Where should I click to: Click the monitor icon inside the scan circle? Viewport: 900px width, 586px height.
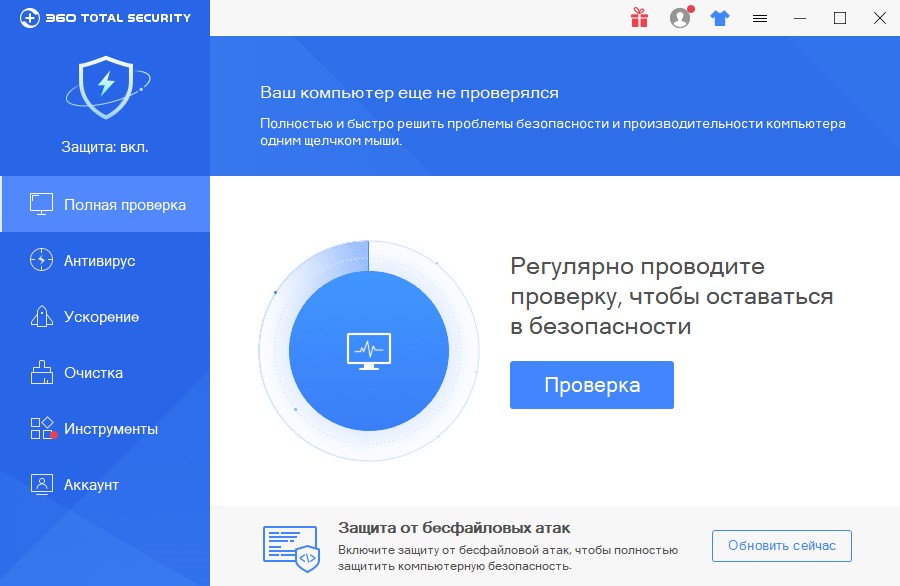tap(368, 350)
